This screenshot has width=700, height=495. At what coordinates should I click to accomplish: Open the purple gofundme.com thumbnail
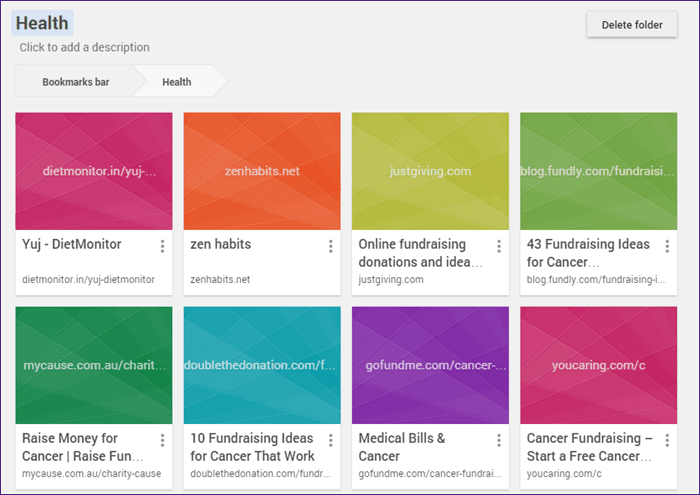point(430,365)
